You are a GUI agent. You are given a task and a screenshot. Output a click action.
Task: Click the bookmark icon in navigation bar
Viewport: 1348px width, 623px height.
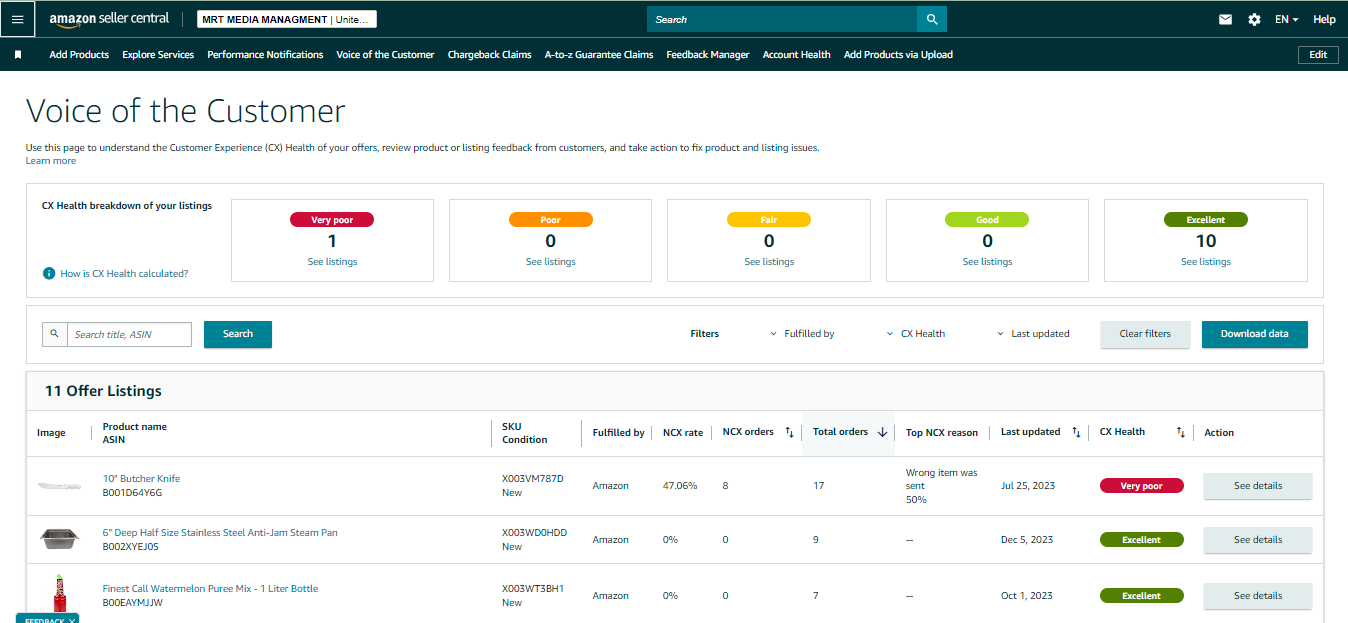18,55
